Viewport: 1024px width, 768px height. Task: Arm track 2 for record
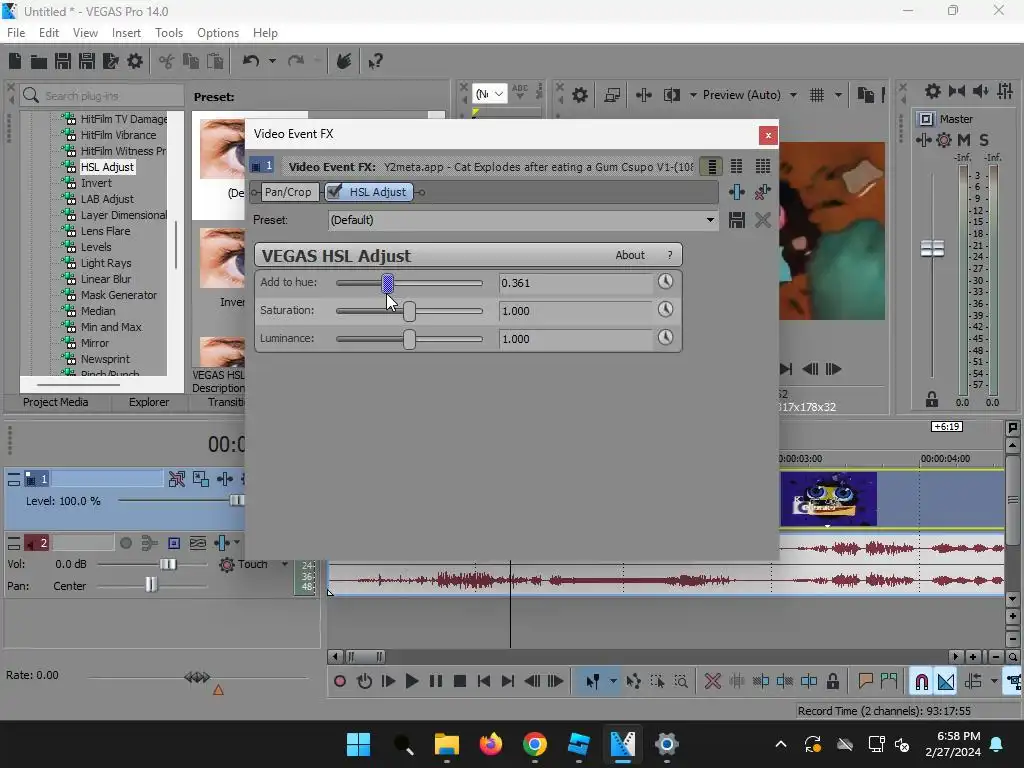point(126,543)
